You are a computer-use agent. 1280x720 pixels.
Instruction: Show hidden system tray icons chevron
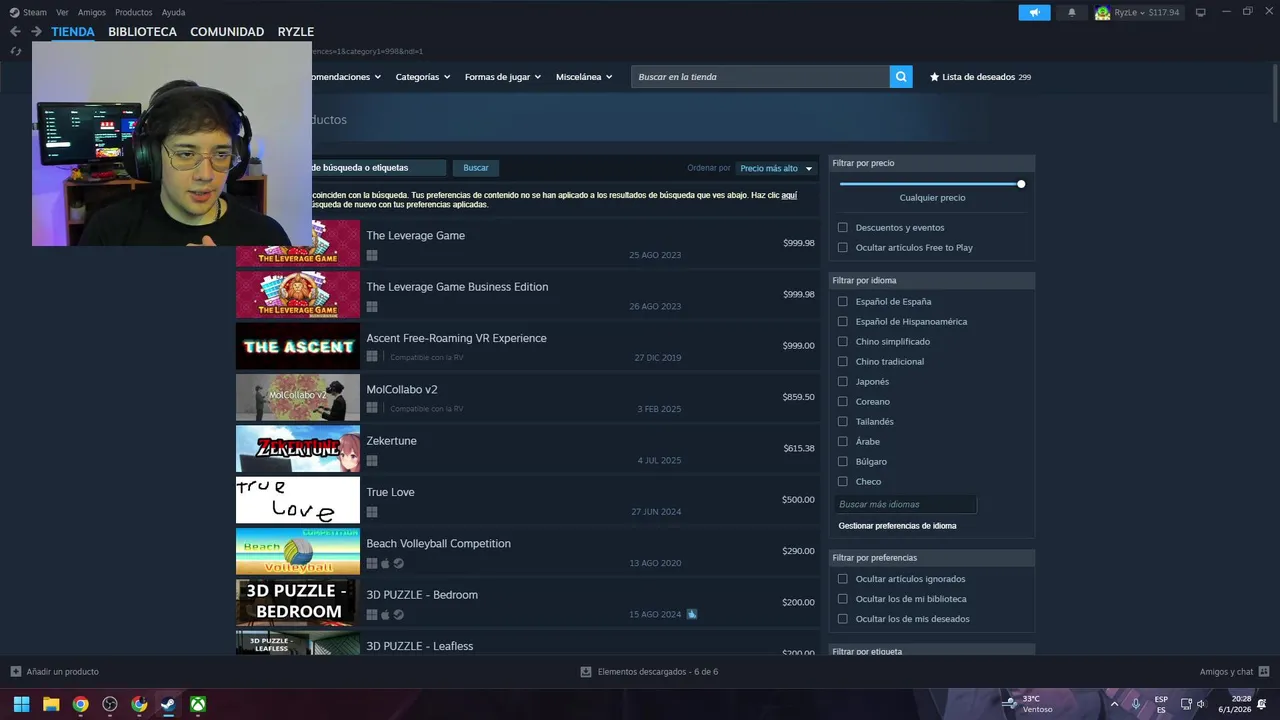click(x=1114, y=704)
